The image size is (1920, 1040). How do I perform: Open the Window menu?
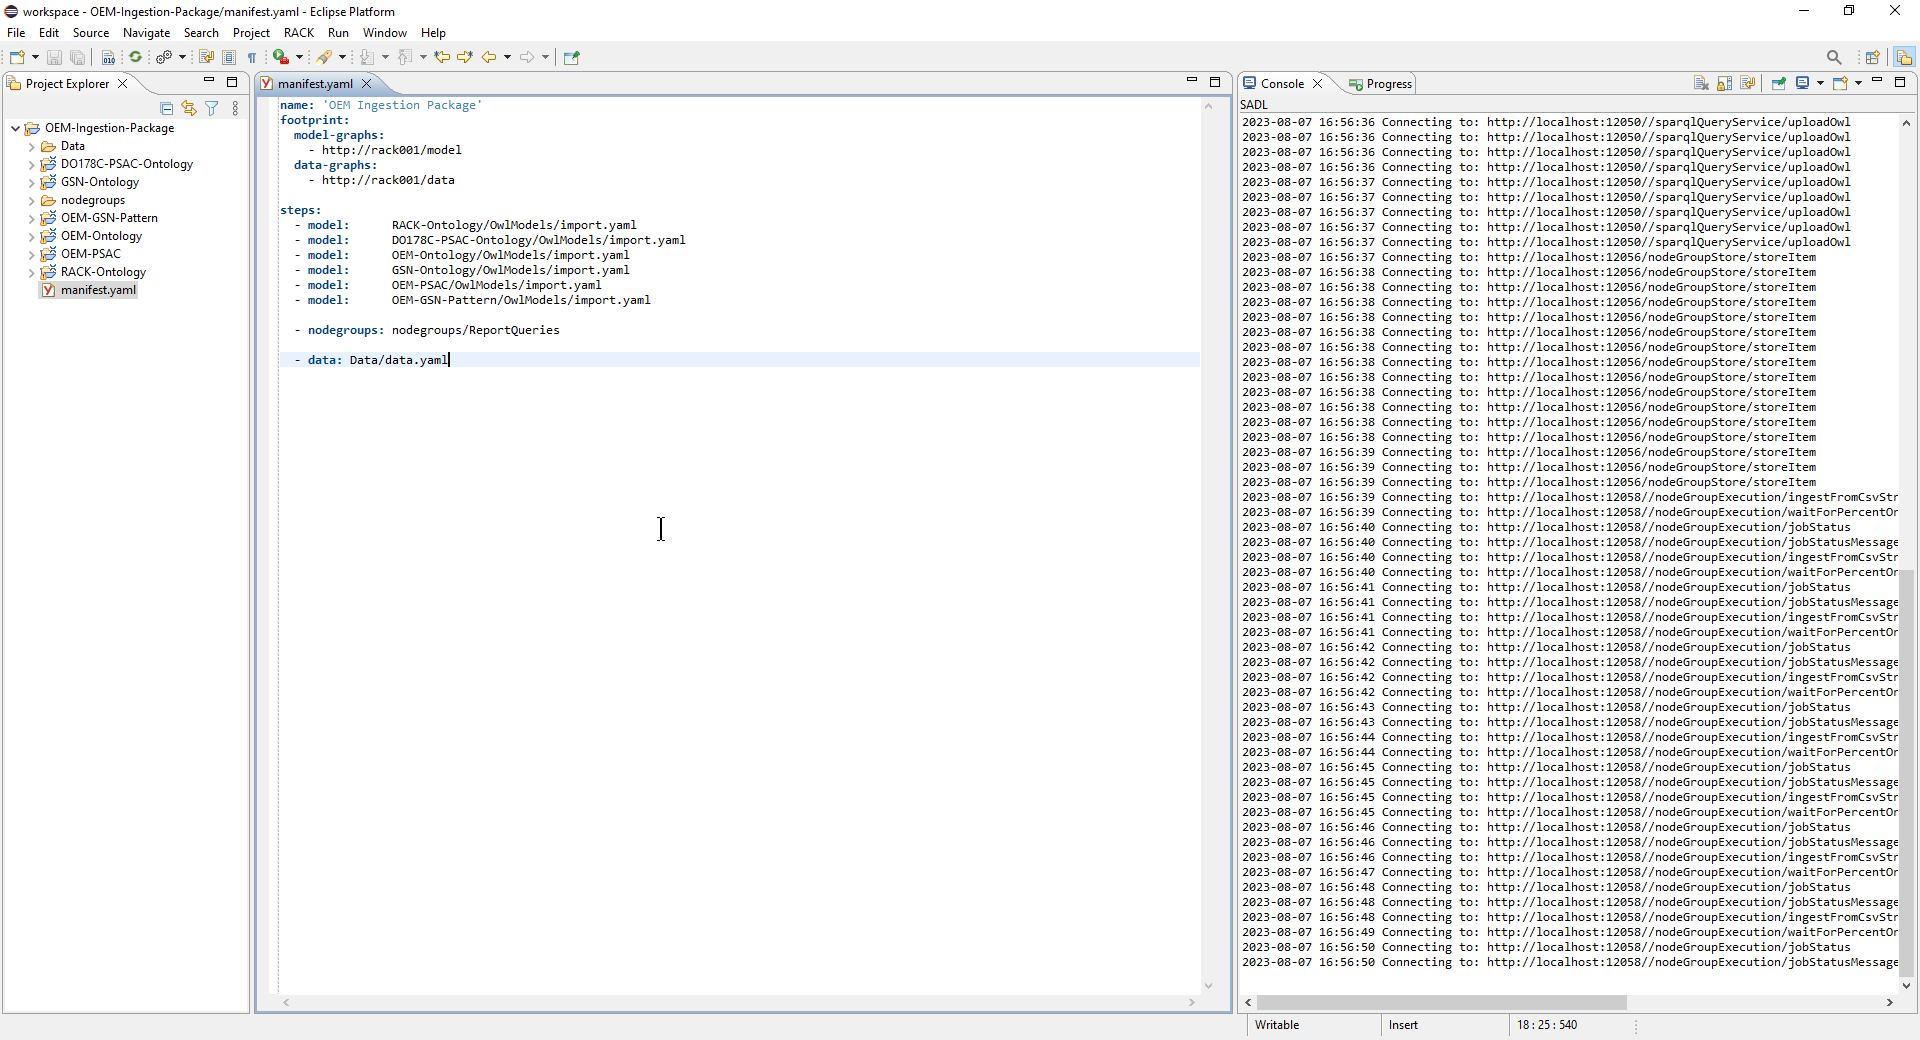(385, 33)
